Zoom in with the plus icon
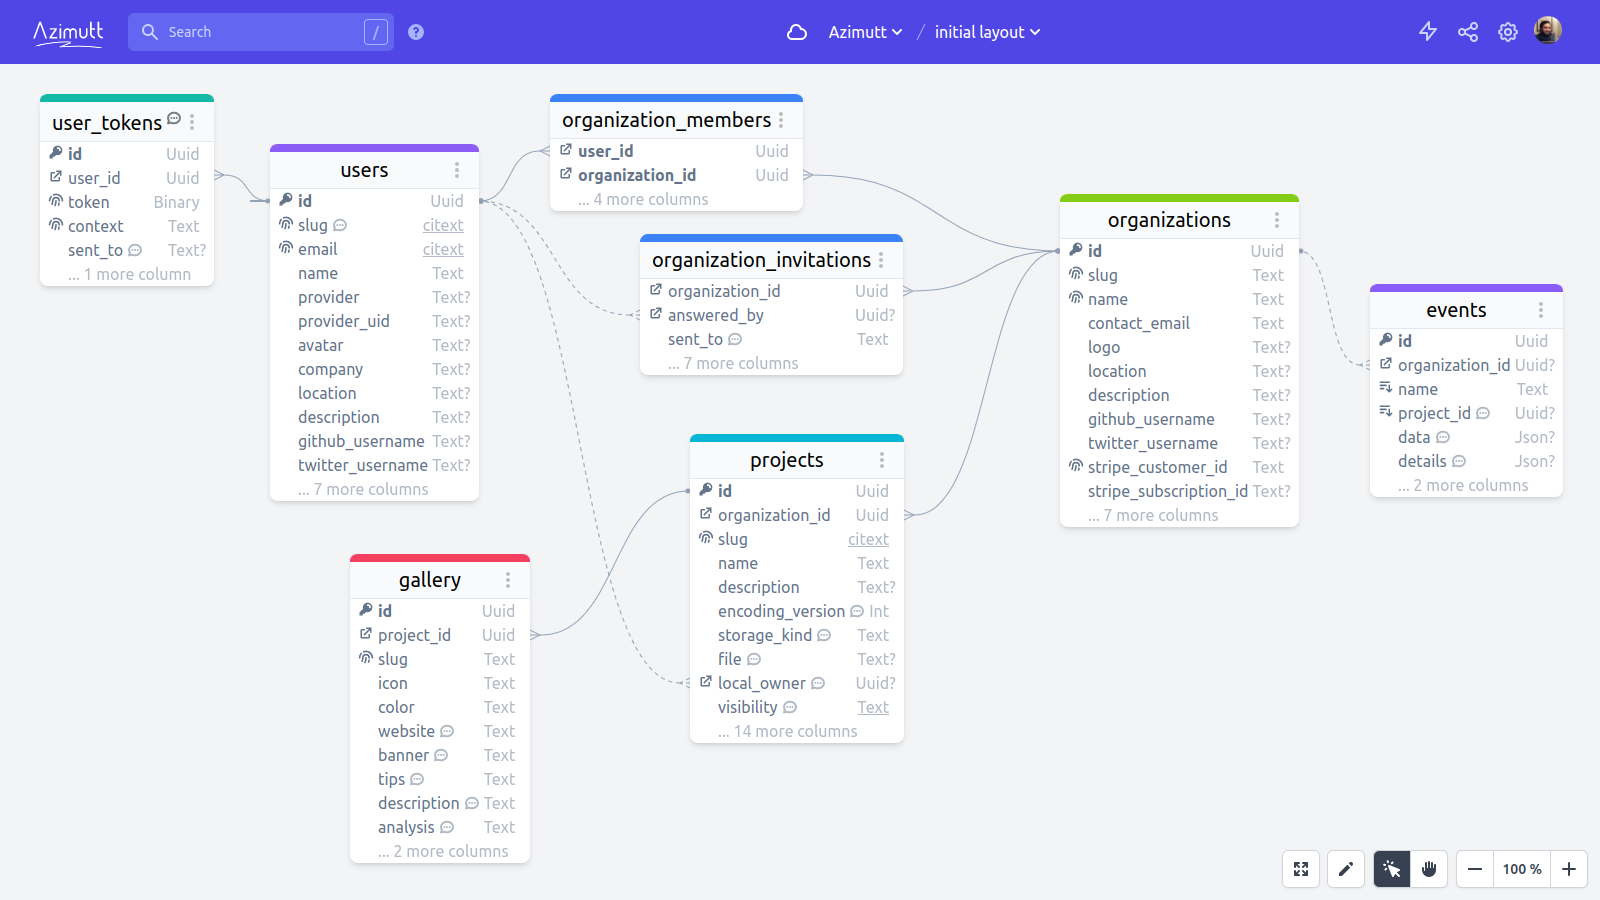 (x=1569, y=869)
